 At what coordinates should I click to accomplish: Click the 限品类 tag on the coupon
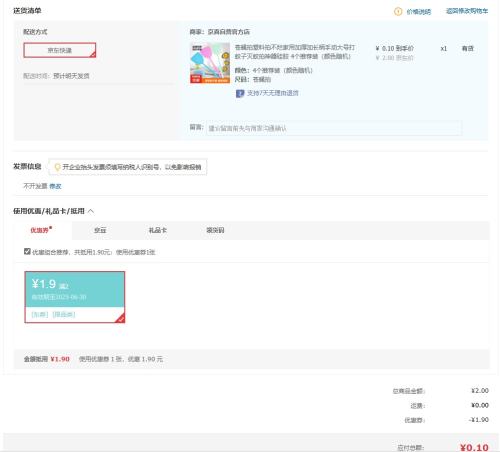tap(64, 314)
